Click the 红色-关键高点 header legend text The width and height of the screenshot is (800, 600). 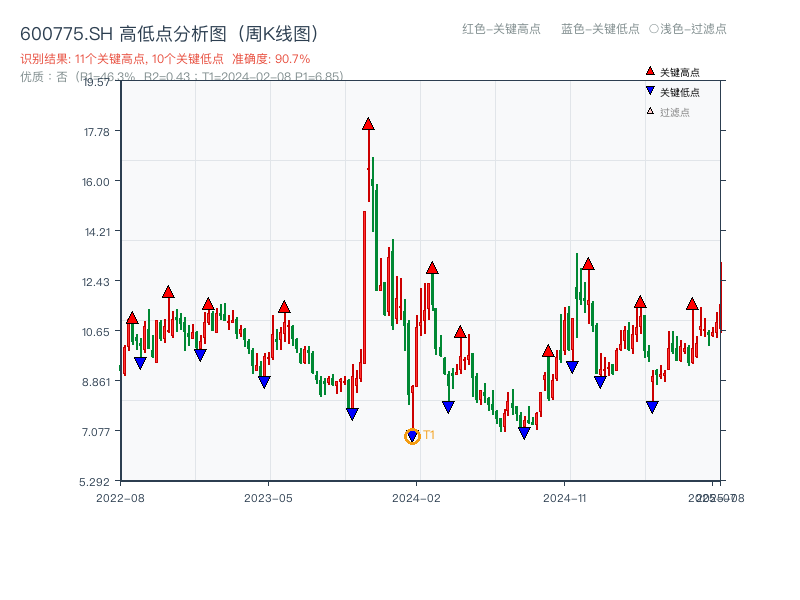[x=501, y=29]
